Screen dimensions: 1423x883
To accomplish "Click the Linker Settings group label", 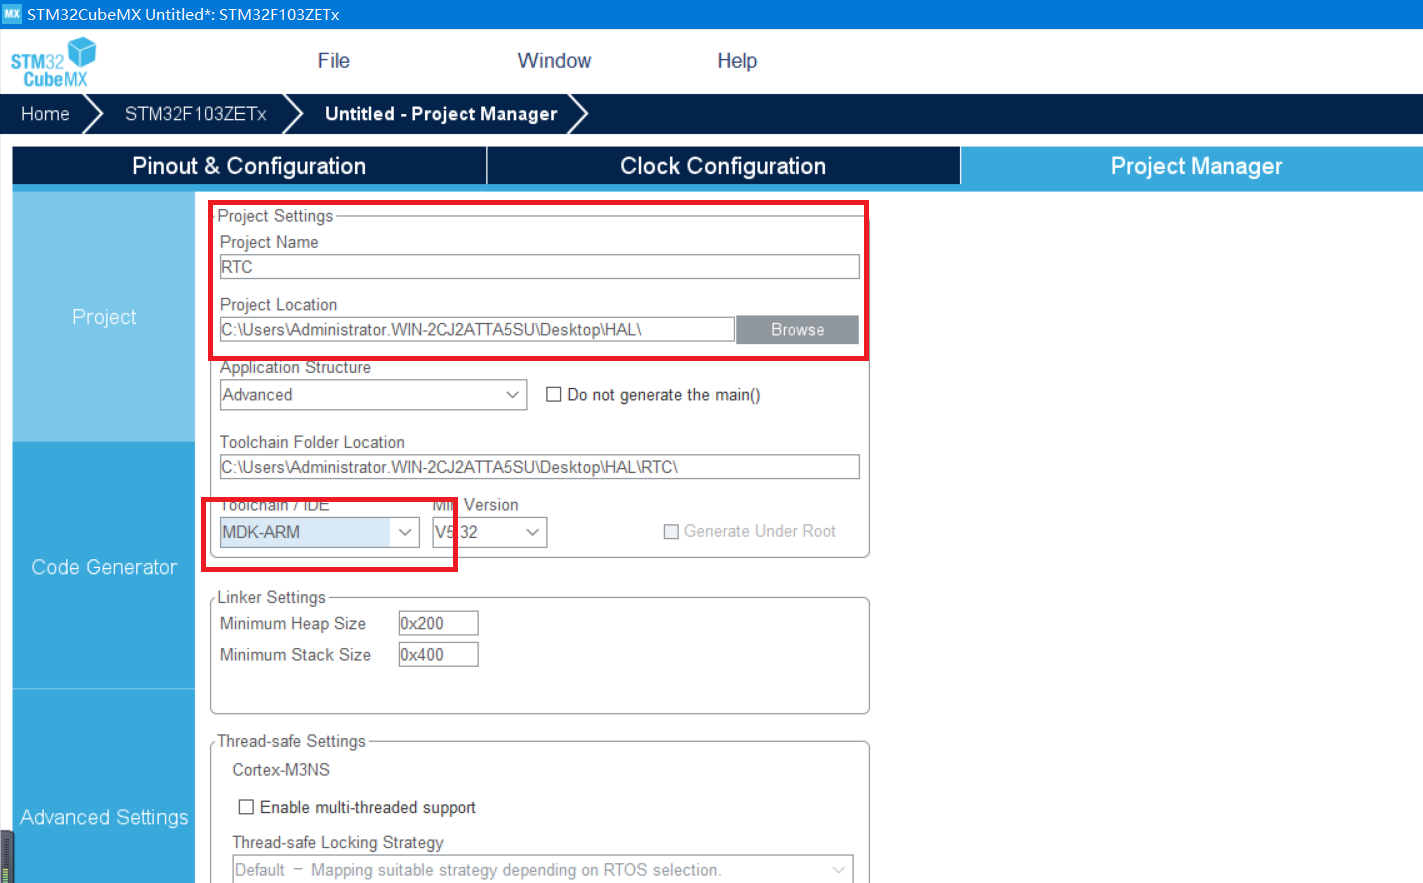I will (271, 597).
